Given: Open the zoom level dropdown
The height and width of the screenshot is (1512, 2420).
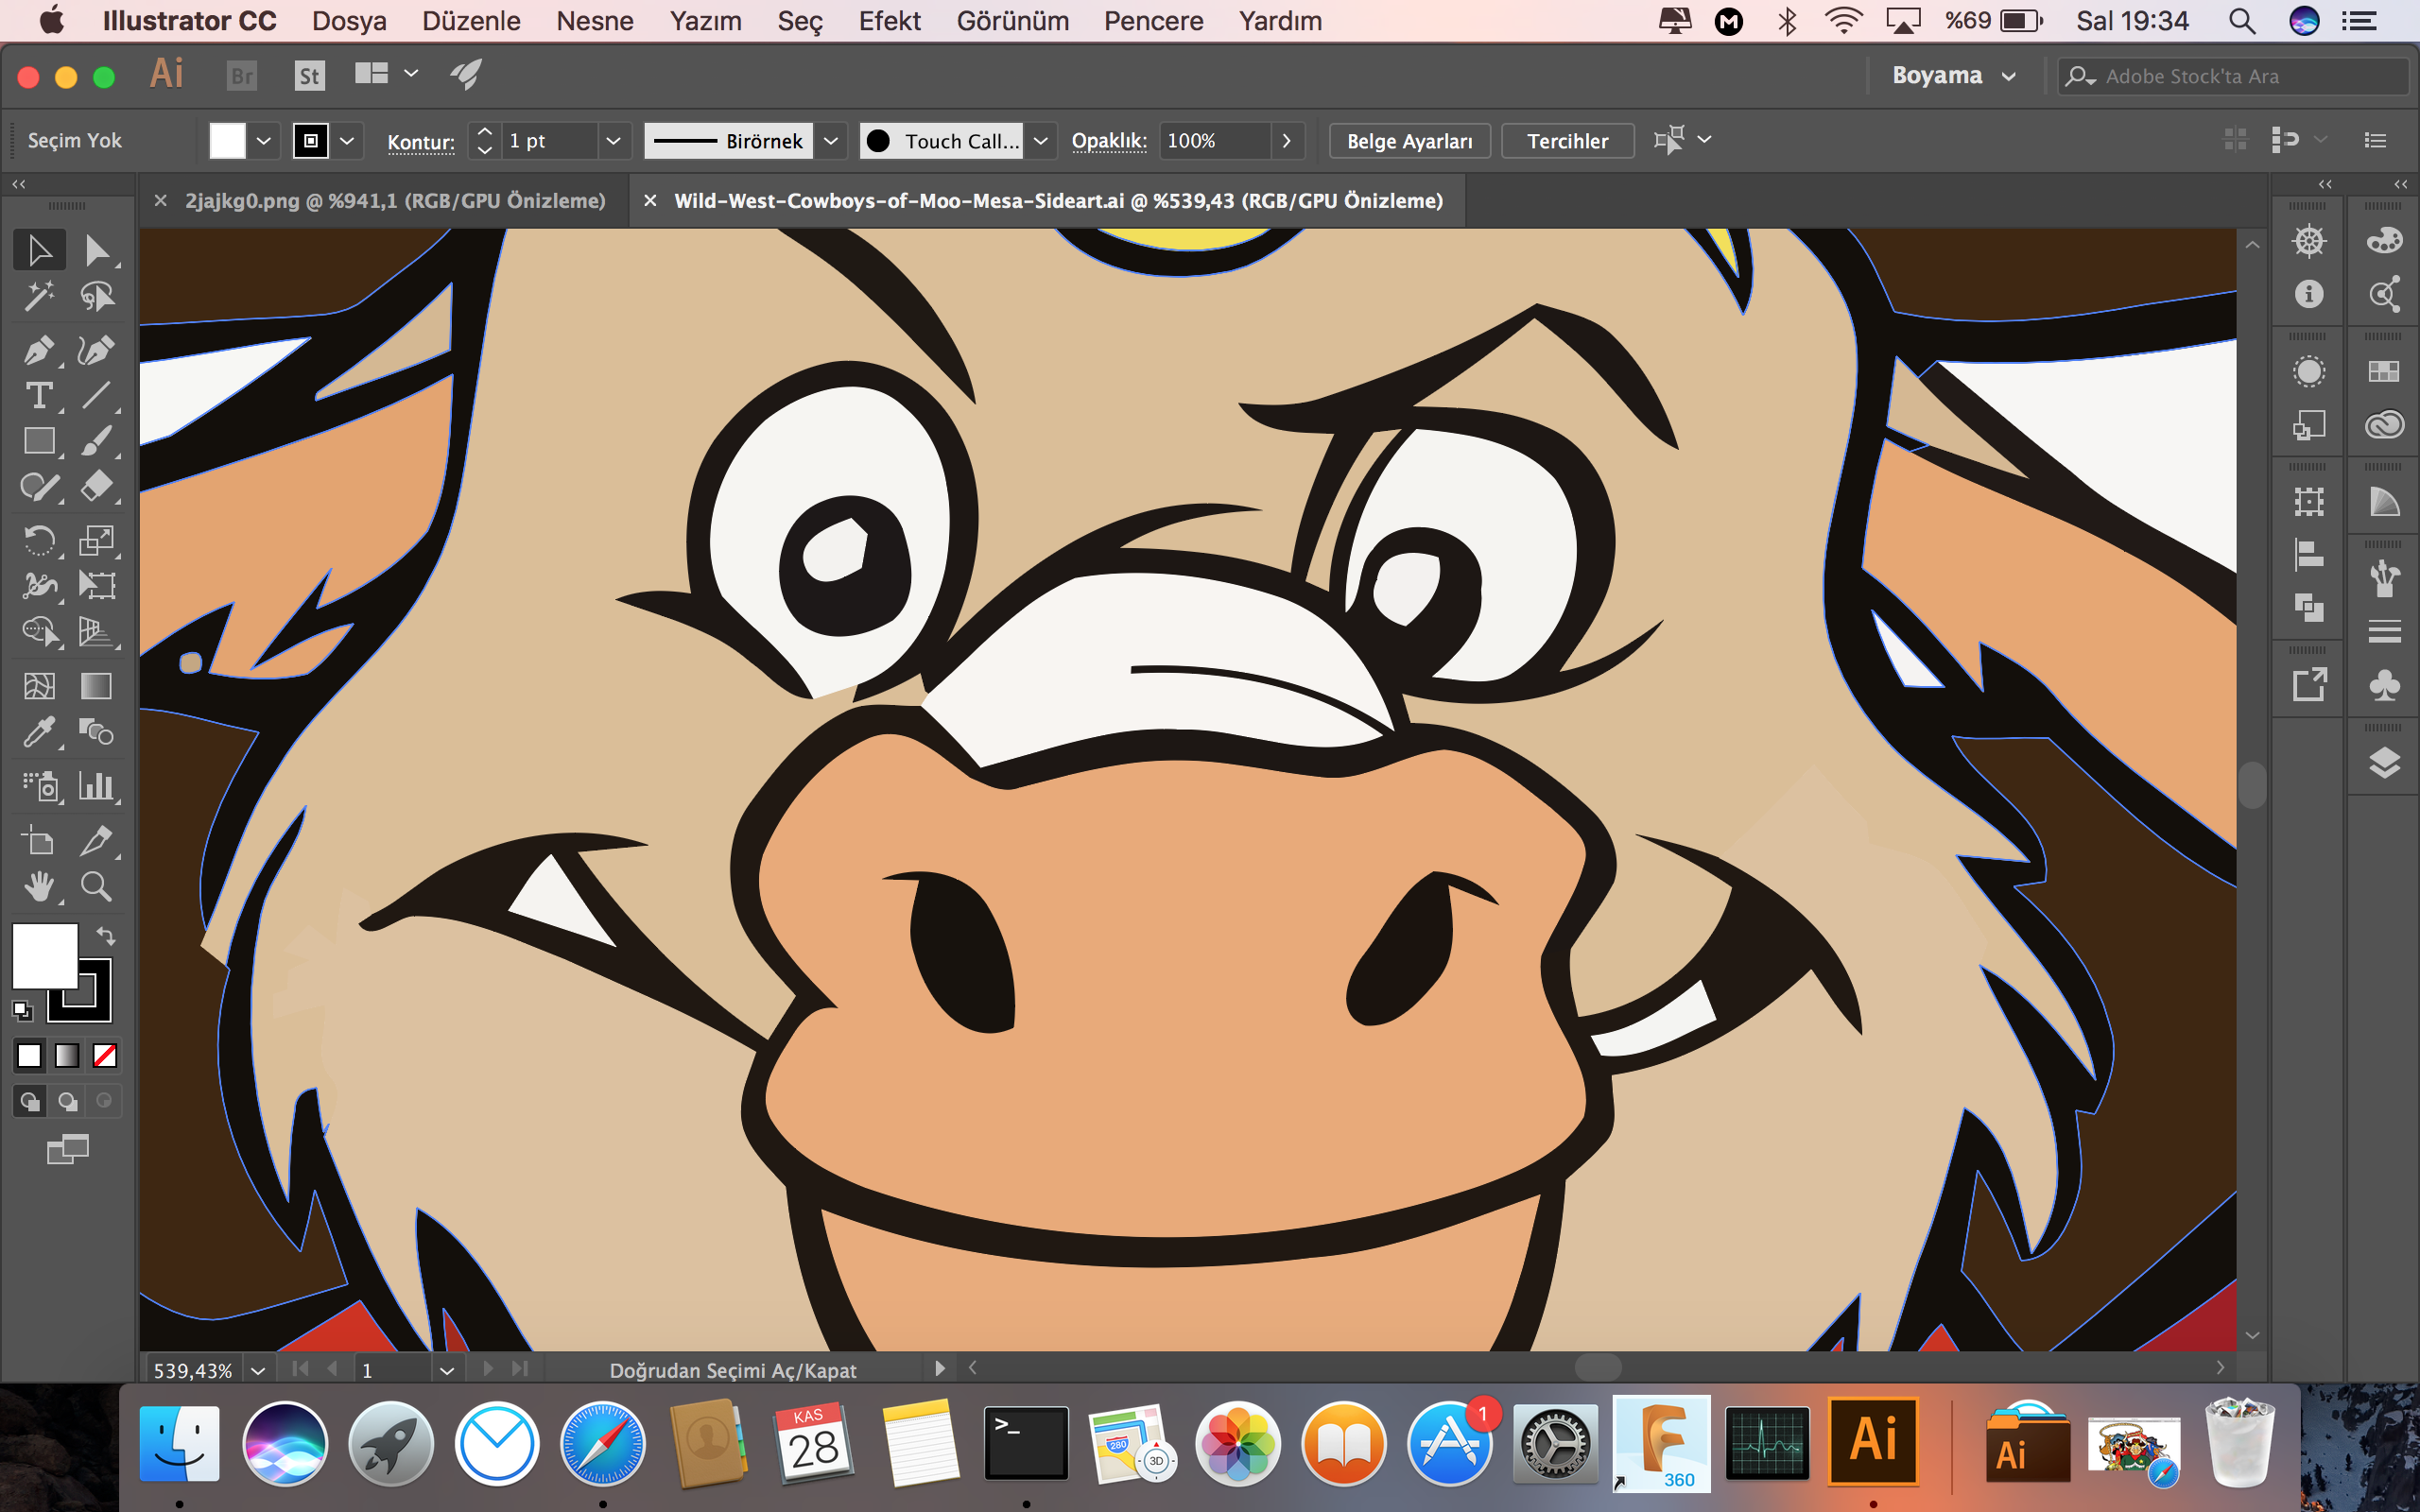Looking at the screenshot, I should click(258, 1370).
